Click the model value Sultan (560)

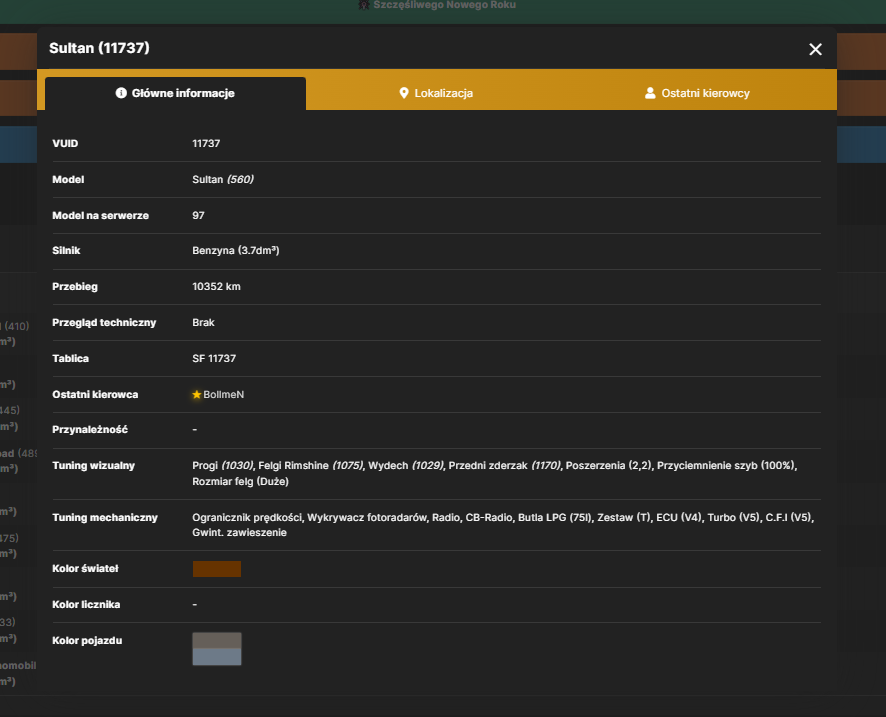223,179
